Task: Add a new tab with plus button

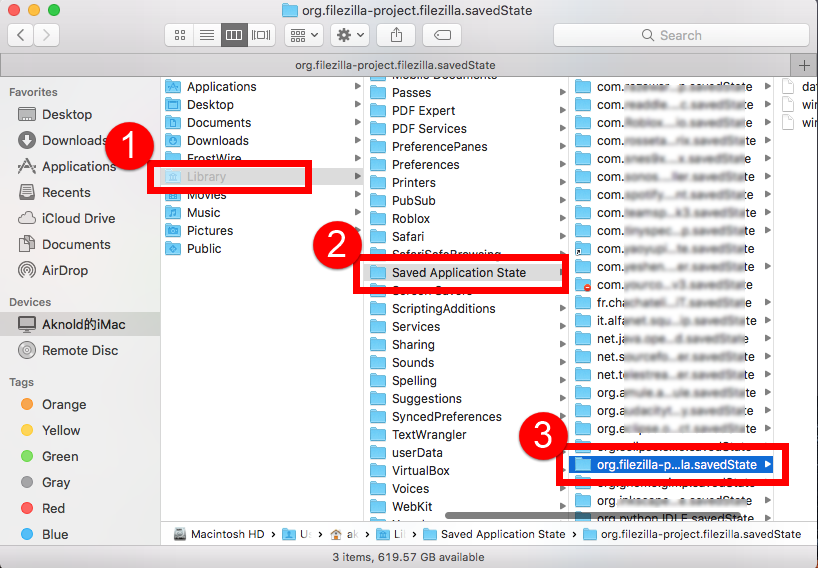Action: click(x=805, y=65)
